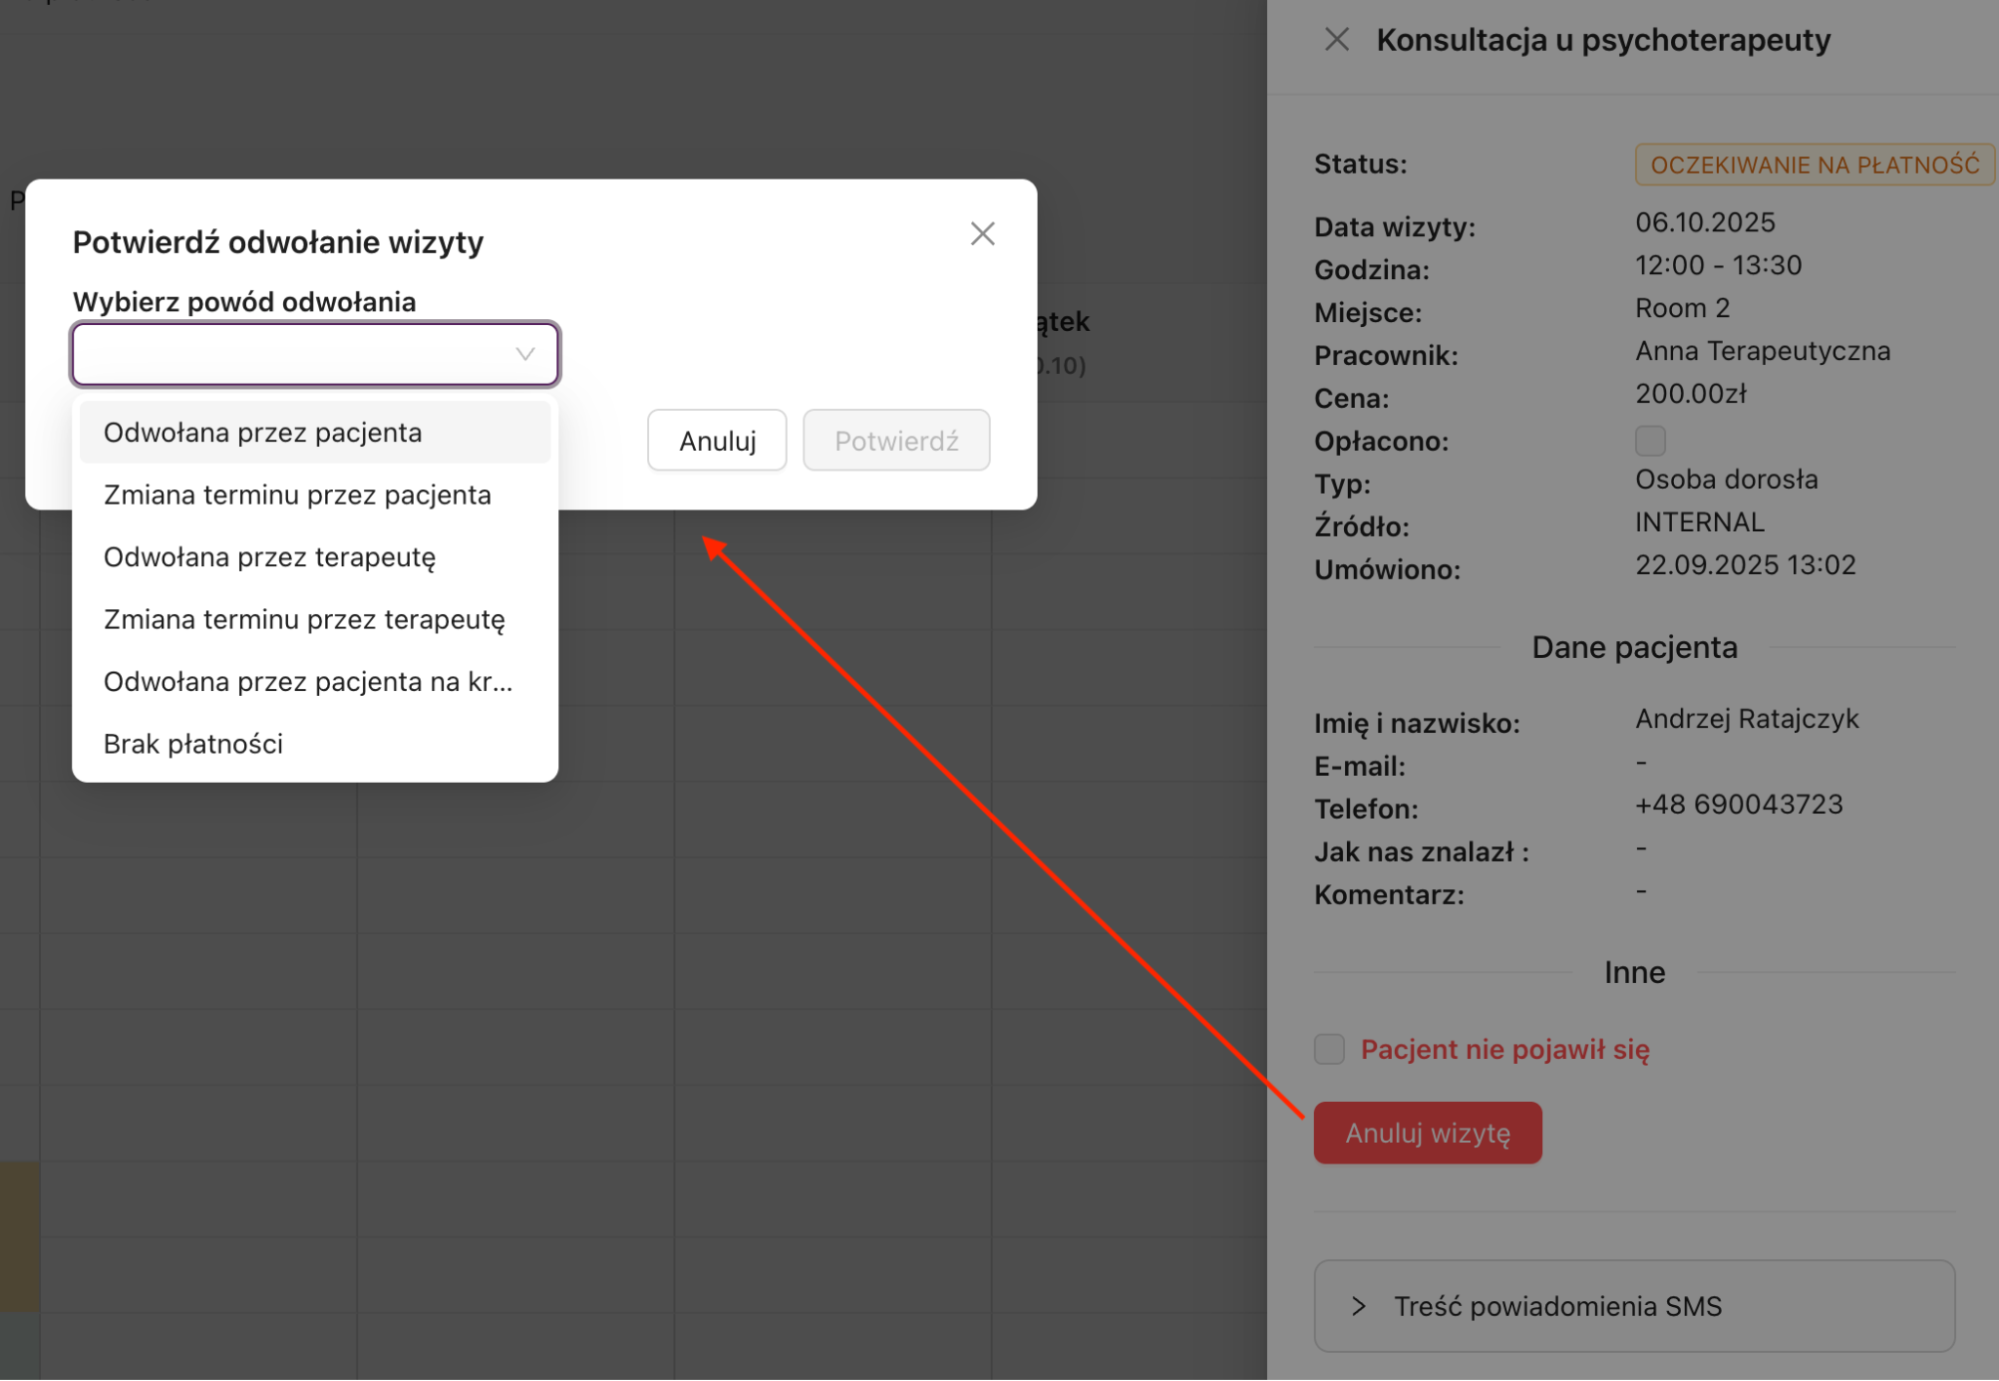Check Pacjent nie pojawił się box

(1328, 1049)
